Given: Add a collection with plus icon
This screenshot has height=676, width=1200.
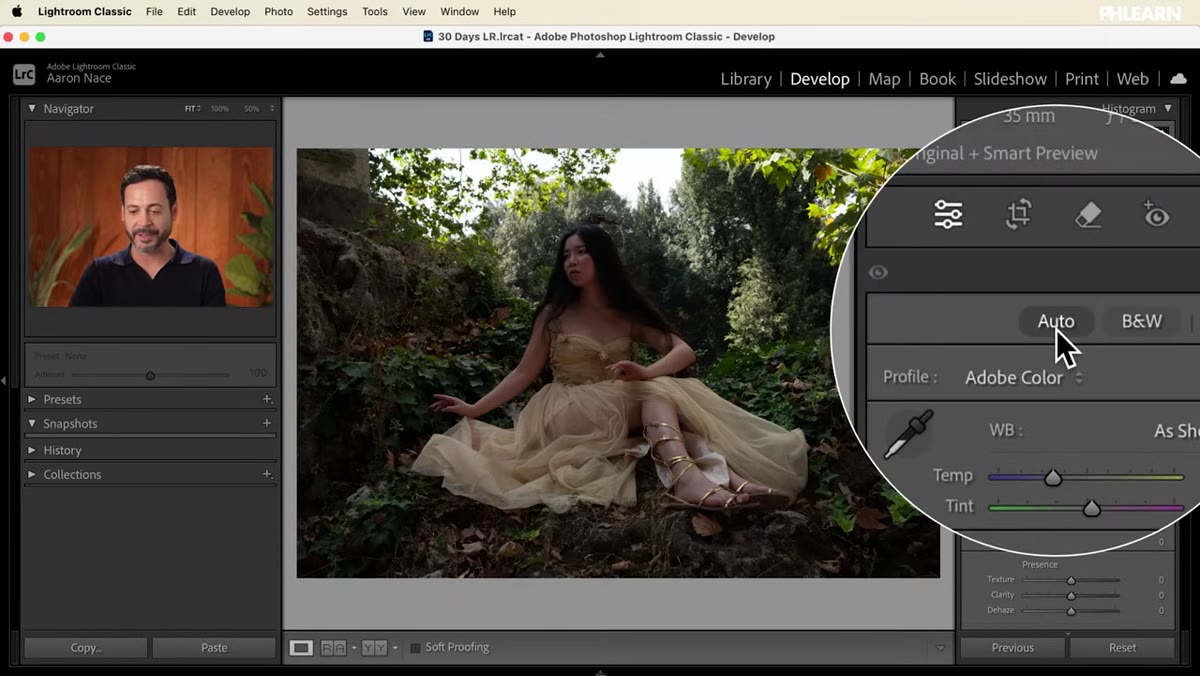Looking at the screenshot, I should point(267,474).
